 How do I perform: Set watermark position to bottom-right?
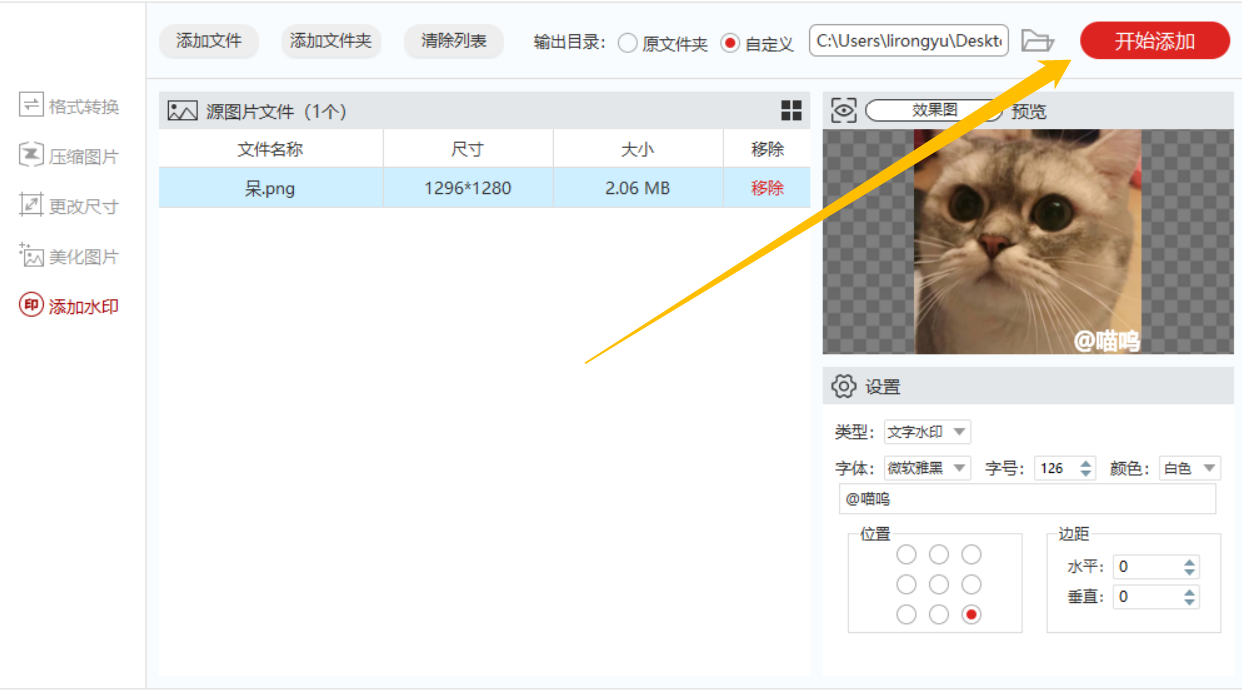tap(971, 615)
